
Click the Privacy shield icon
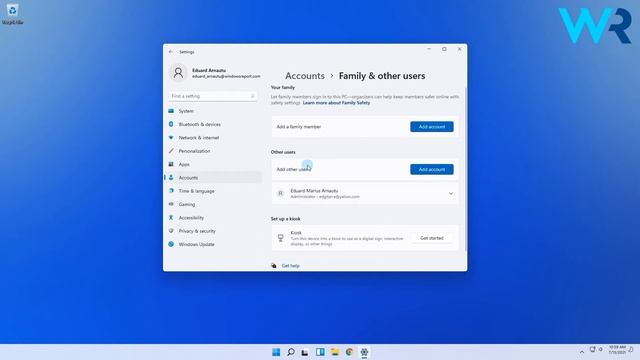click(171, 231)
